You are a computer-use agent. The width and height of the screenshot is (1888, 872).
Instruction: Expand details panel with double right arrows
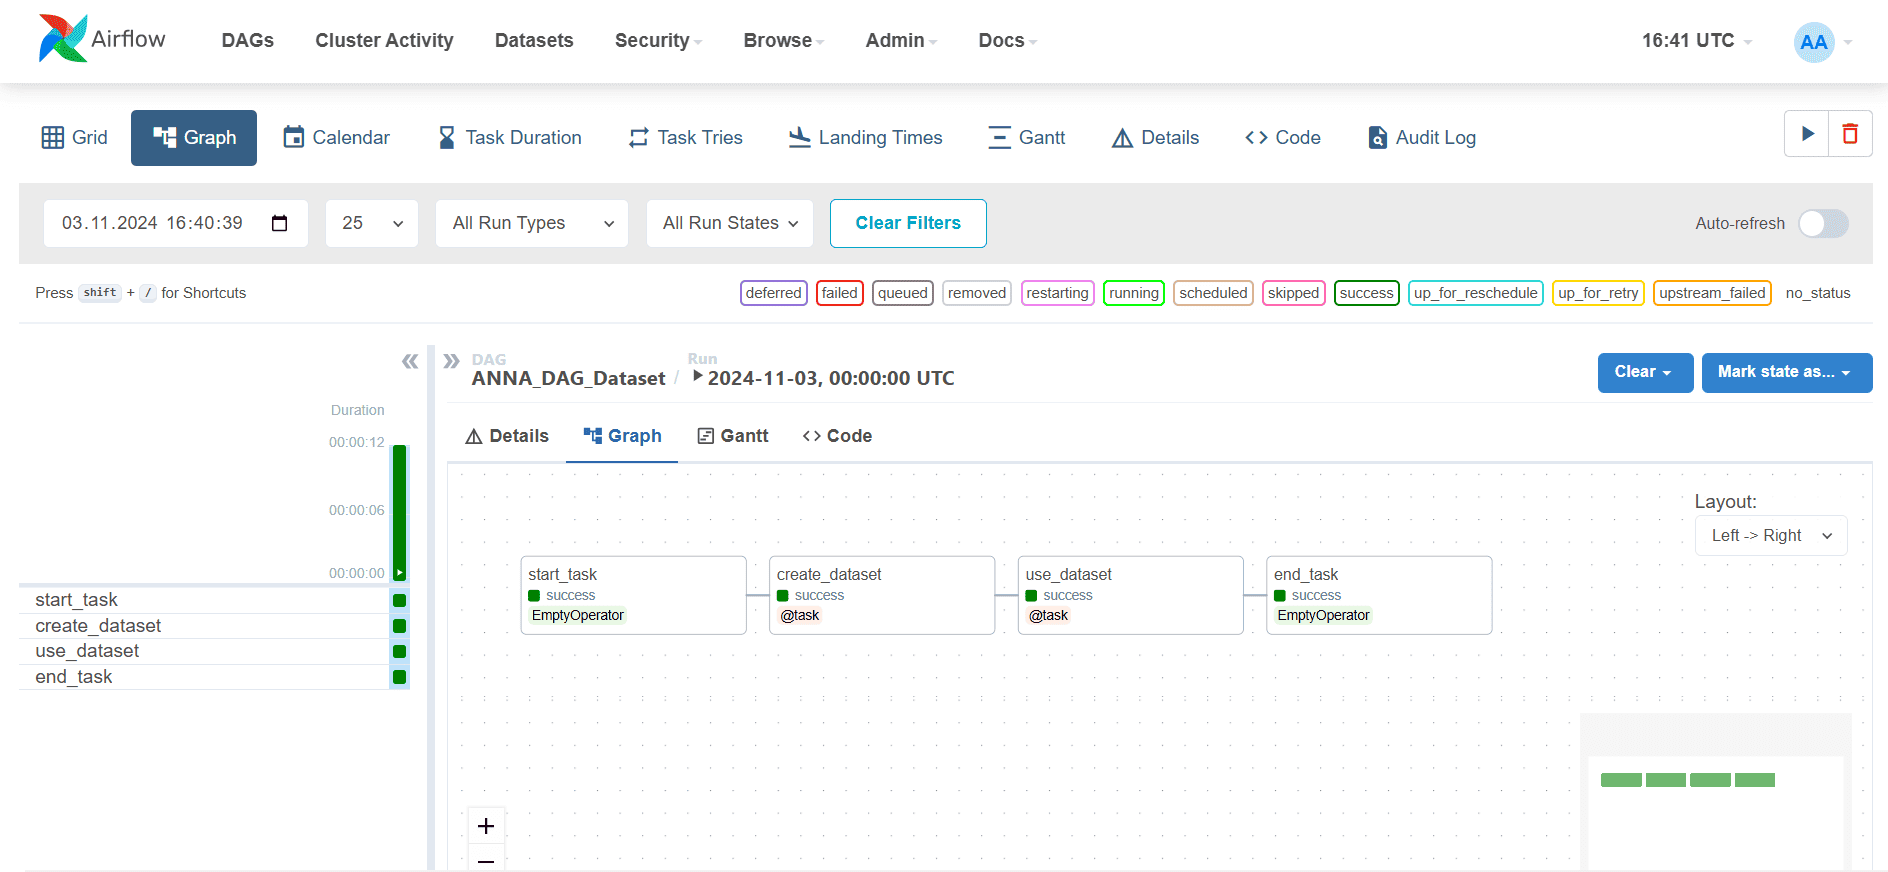[451, 361]
